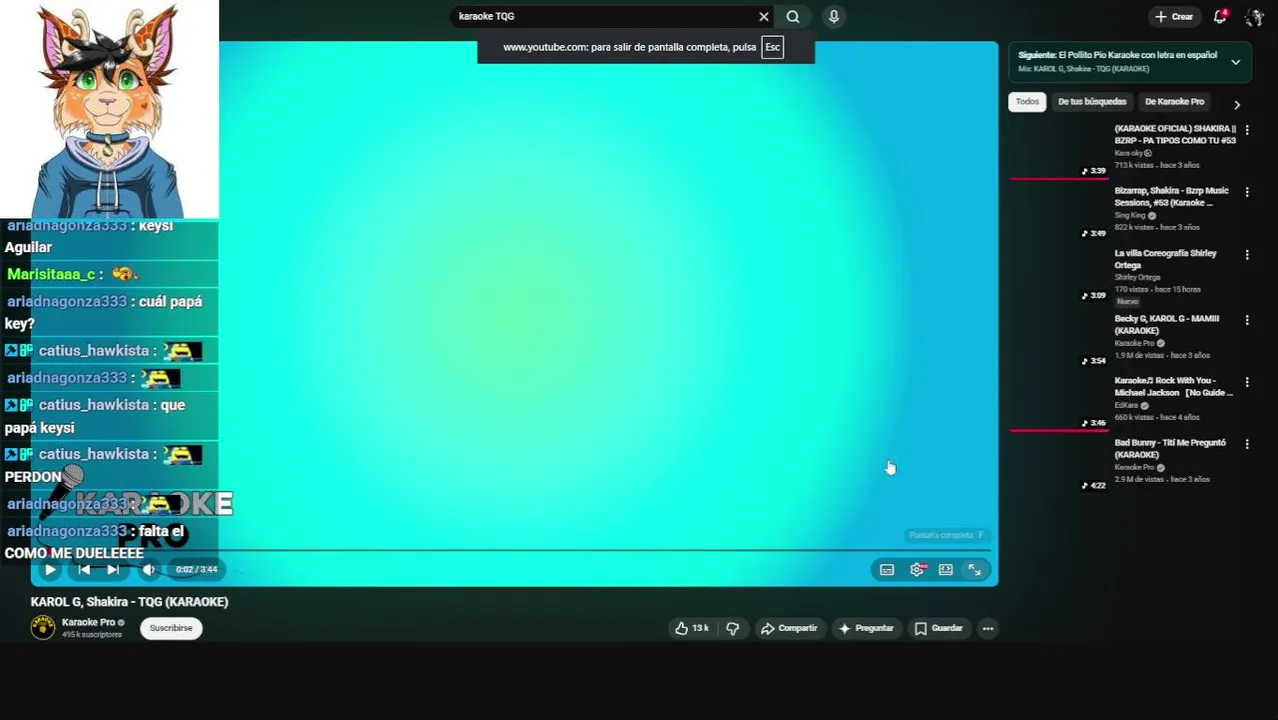The image size is (1278, 720).
Task: Click the EdKara channel name
Action: coord(1126,405)
